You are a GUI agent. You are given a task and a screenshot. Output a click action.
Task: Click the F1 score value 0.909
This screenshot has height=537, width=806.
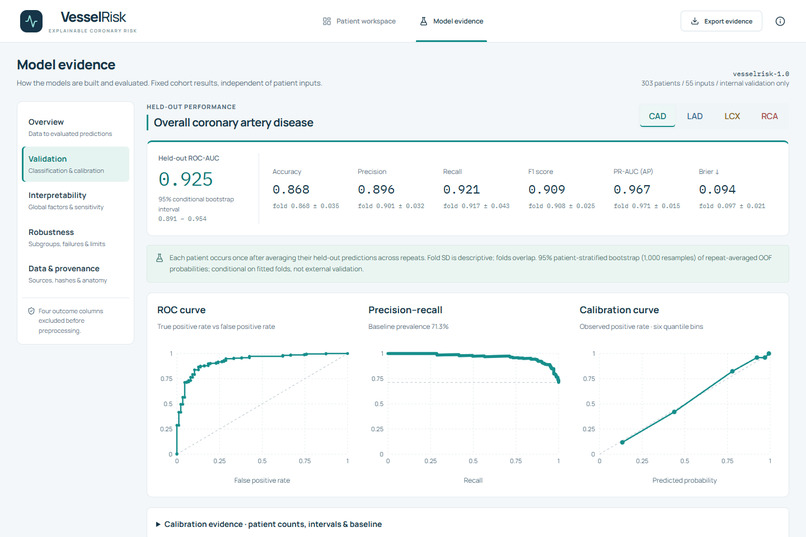point(547,190)
